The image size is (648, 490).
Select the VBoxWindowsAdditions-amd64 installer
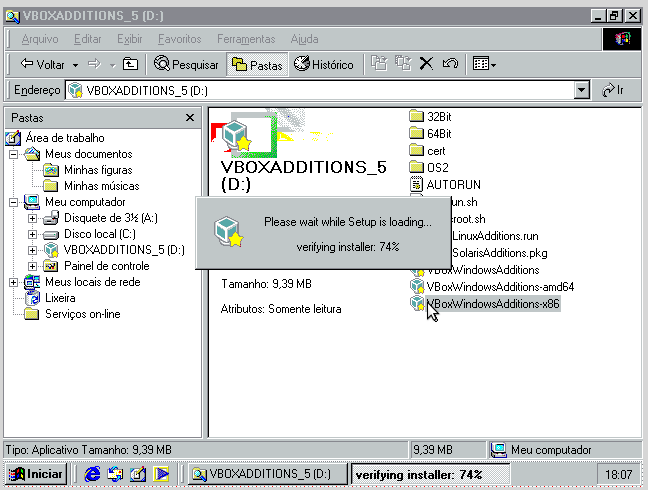coord(500,287)
